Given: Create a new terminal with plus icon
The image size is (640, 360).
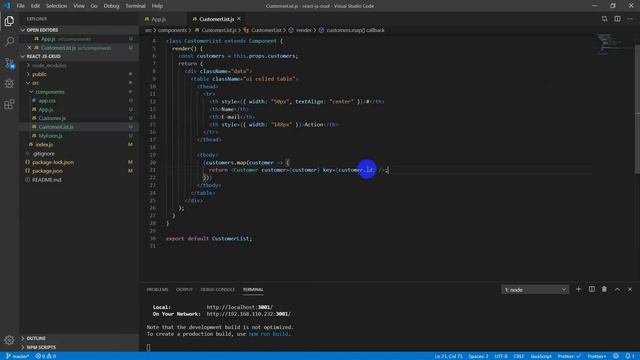Looking at the screenshot, I should (578, 289).
